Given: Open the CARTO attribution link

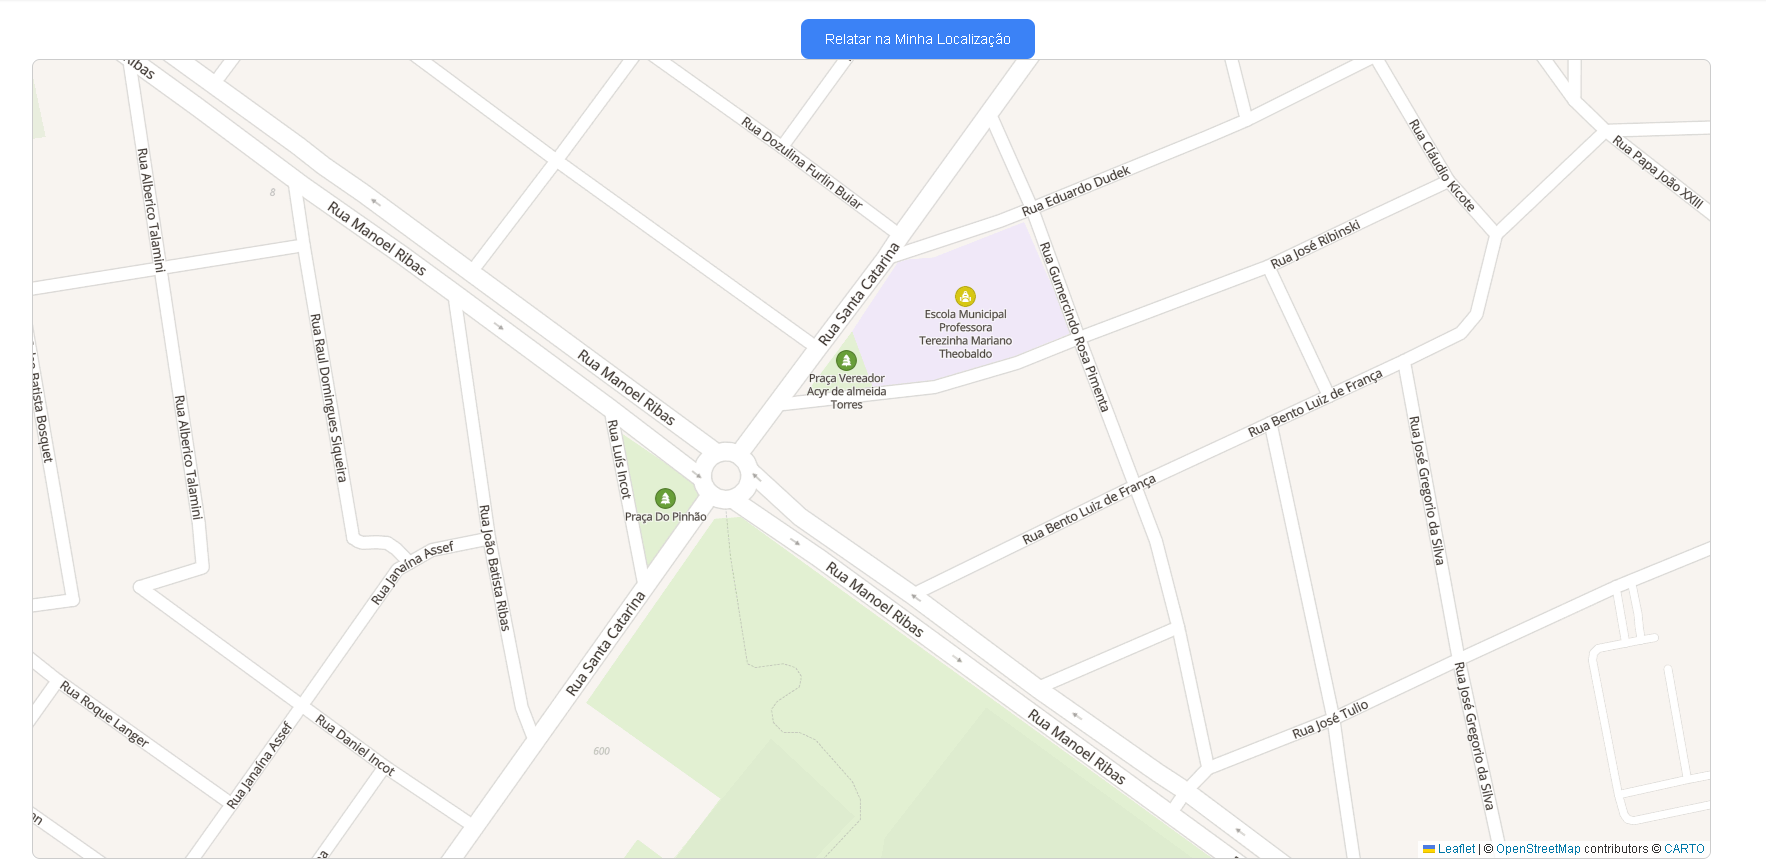Looking at the screenshot, I should [x=1684, y=849].
